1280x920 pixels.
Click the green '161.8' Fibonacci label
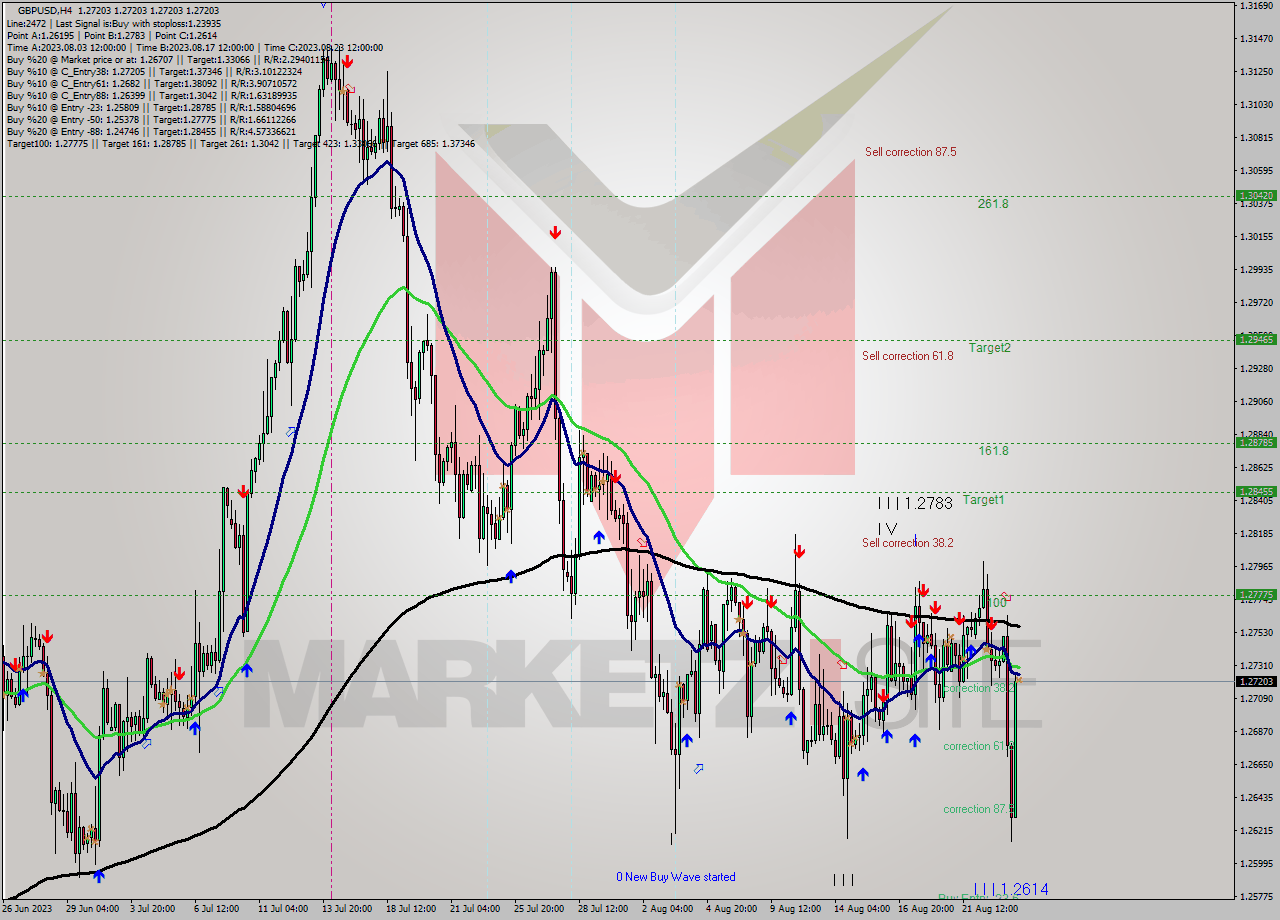click(x=993, y=451)
